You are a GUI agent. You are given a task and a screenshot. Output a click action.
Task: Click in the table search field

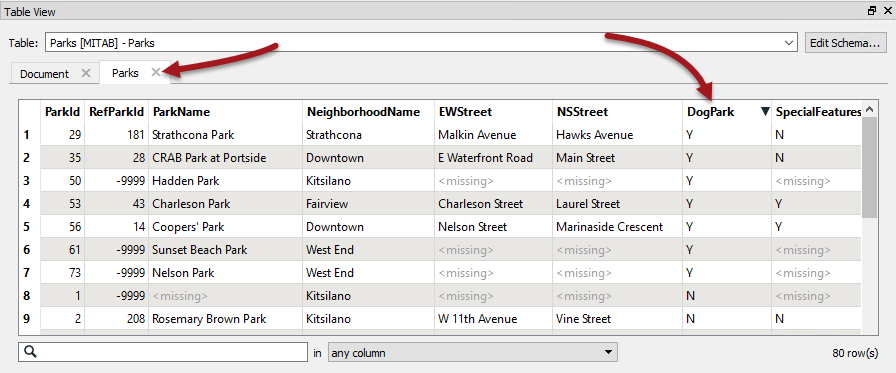[163, 352]
